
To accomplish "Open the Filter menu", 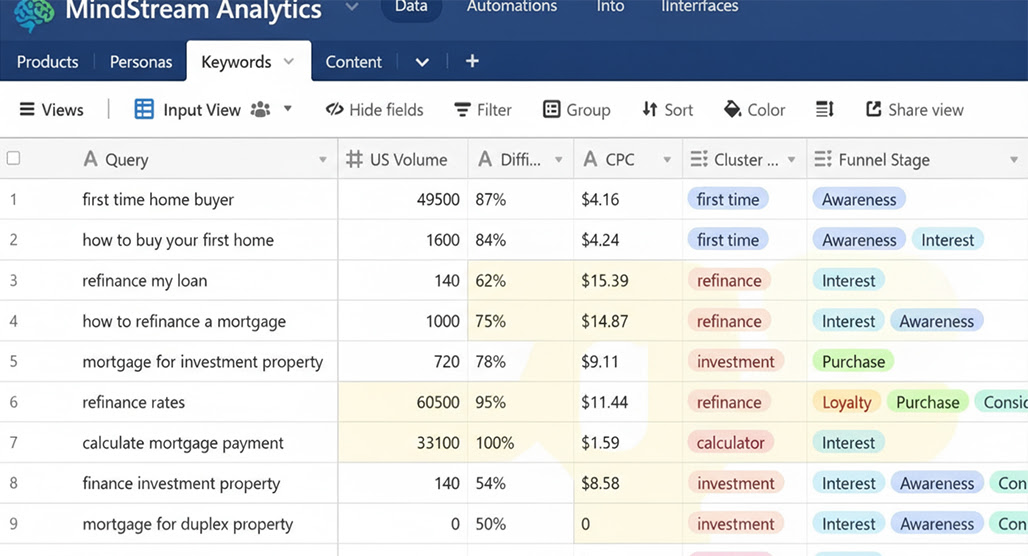I will tap(483, 109).
